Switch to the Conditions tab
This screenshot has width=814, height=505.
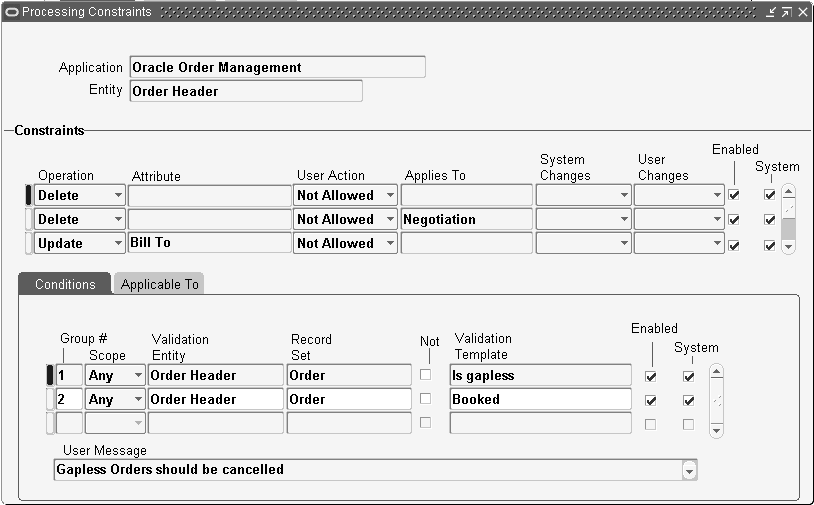click(65, 284)
